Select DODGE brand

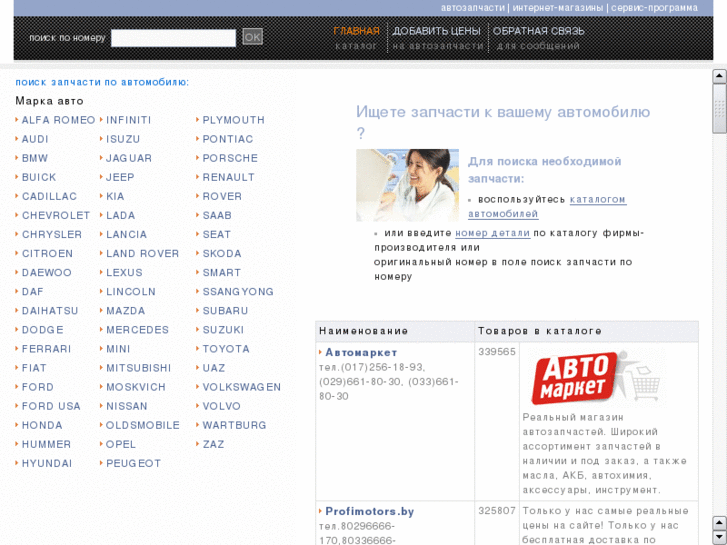click(43, 330)
